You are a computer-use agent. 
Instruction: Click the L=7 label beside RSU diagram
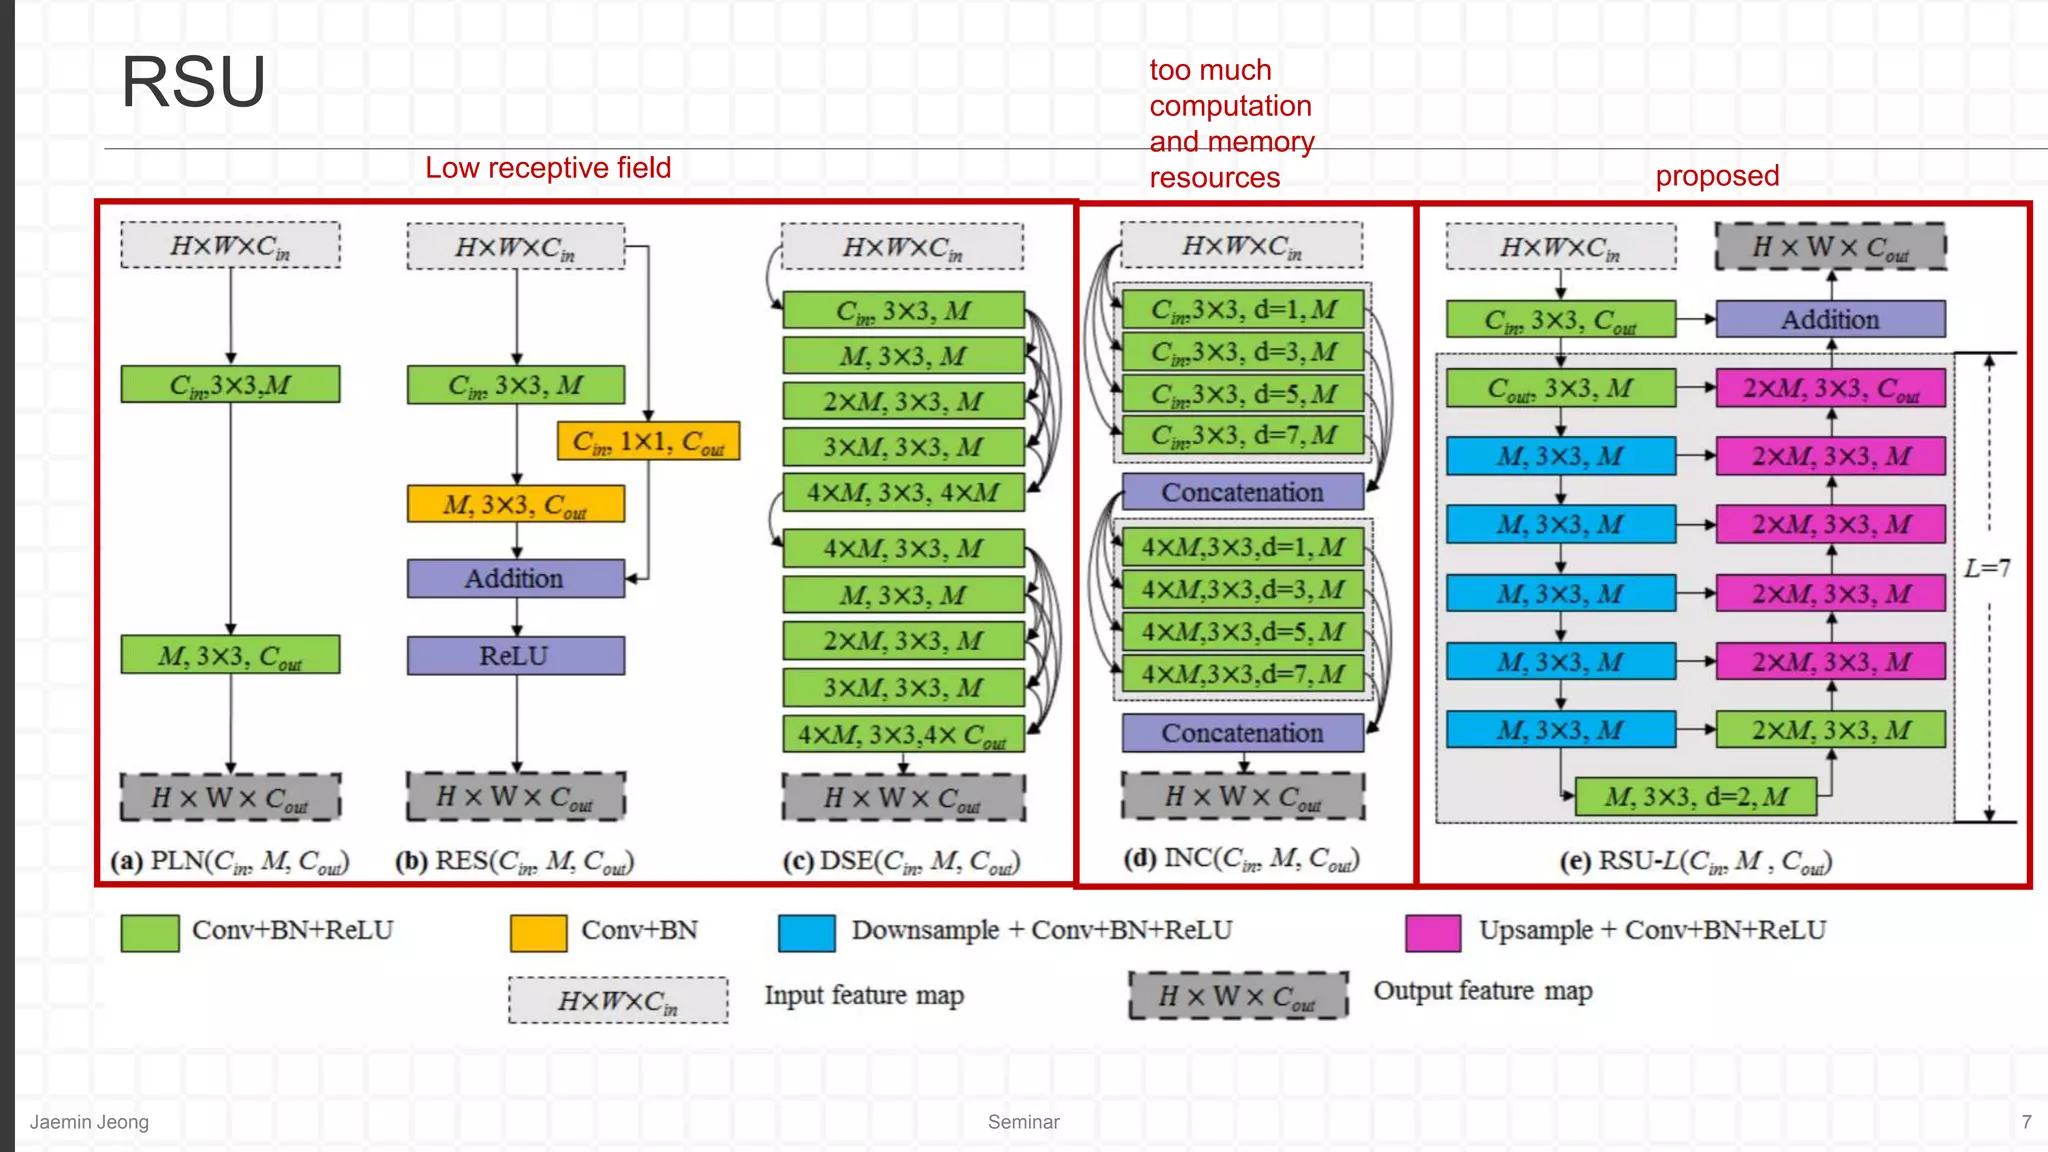1985,569
